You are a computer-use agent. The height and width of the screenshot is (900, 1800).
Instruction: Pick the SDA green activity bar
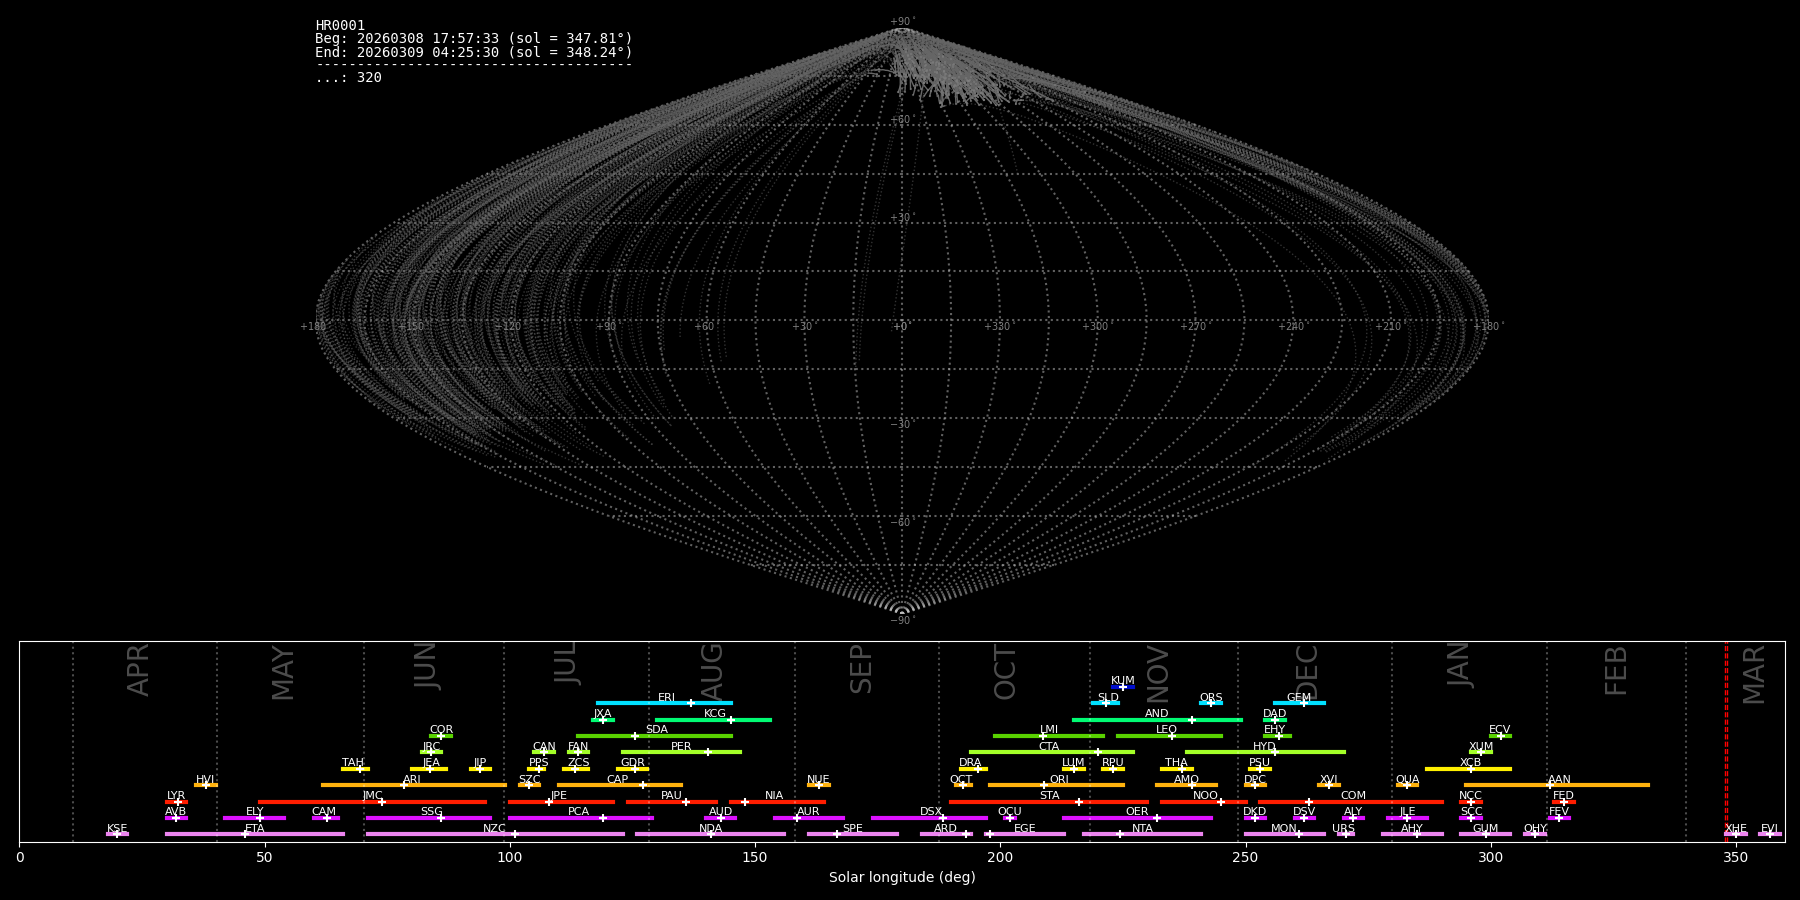654,736
